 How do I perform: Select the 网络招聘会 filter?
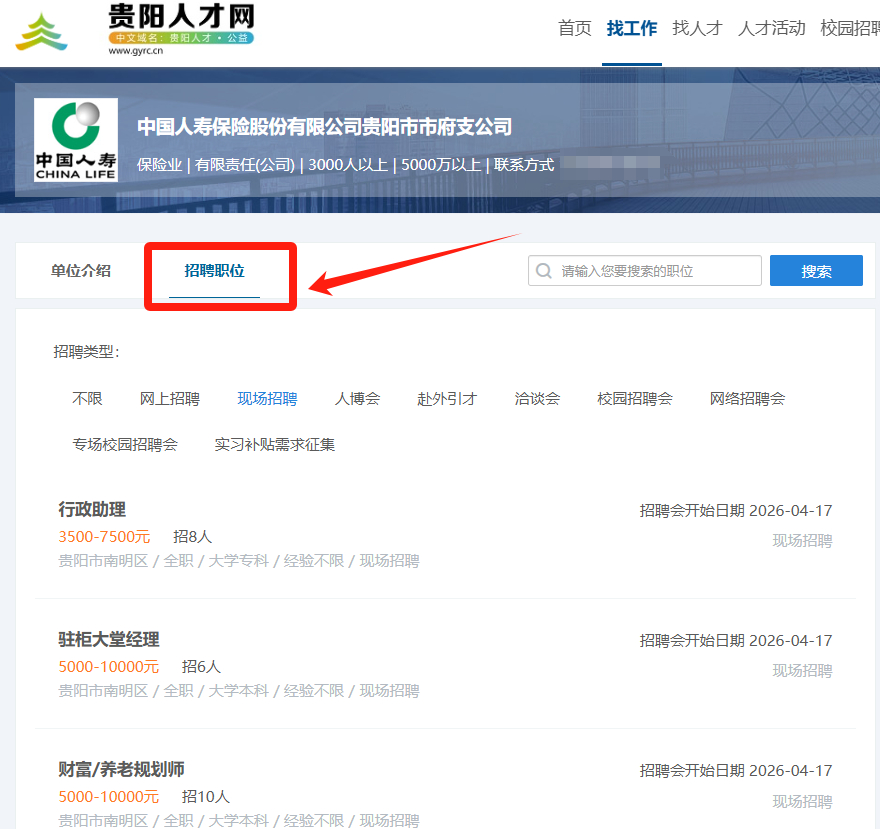pyautogui.click(x=747, y=399)
